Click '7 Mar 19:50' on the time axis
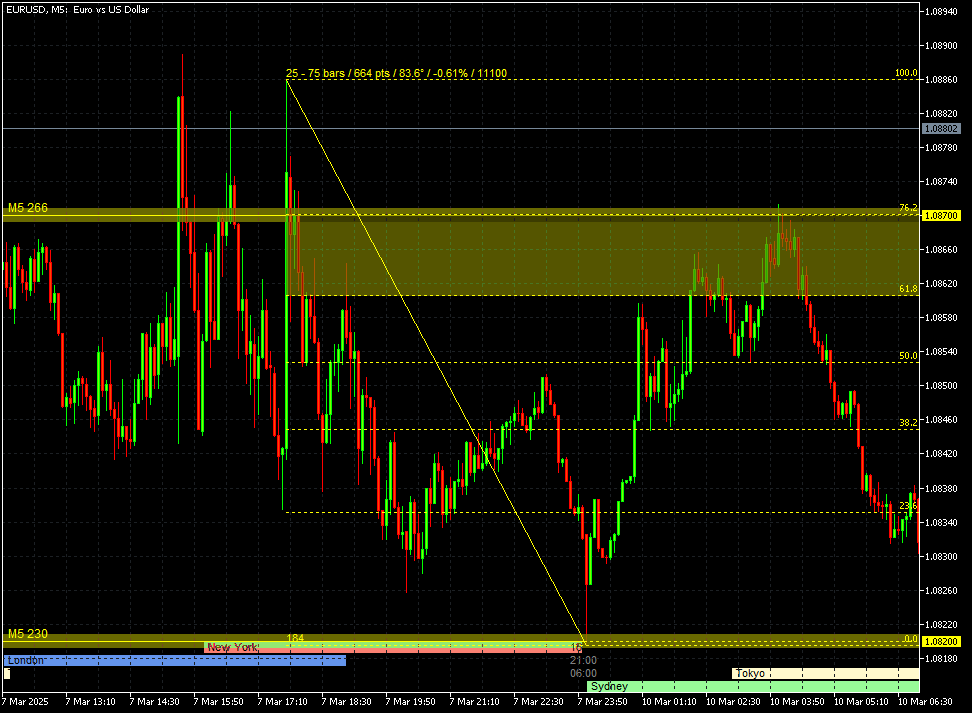 click(410, 702)
